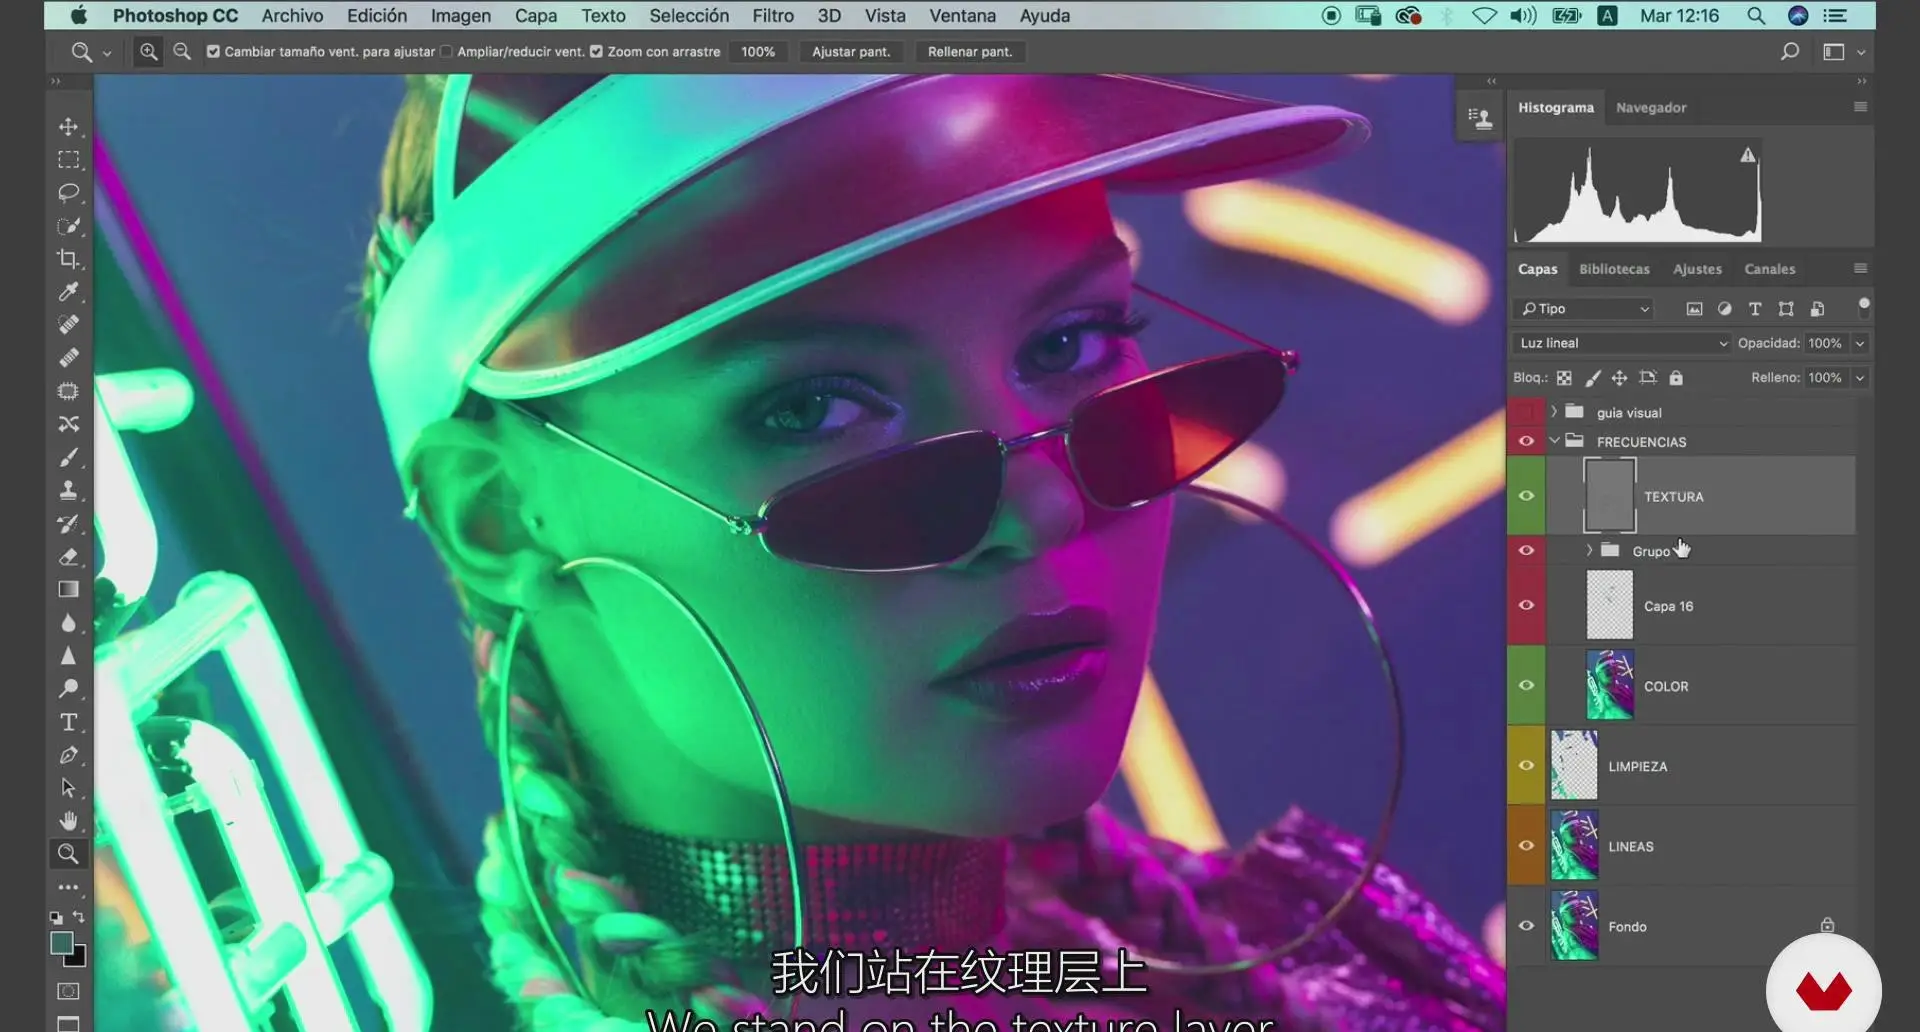The image size is (1920, 1032).
Task: Click the 100% zoom button
Action: (x=758, y=52)
